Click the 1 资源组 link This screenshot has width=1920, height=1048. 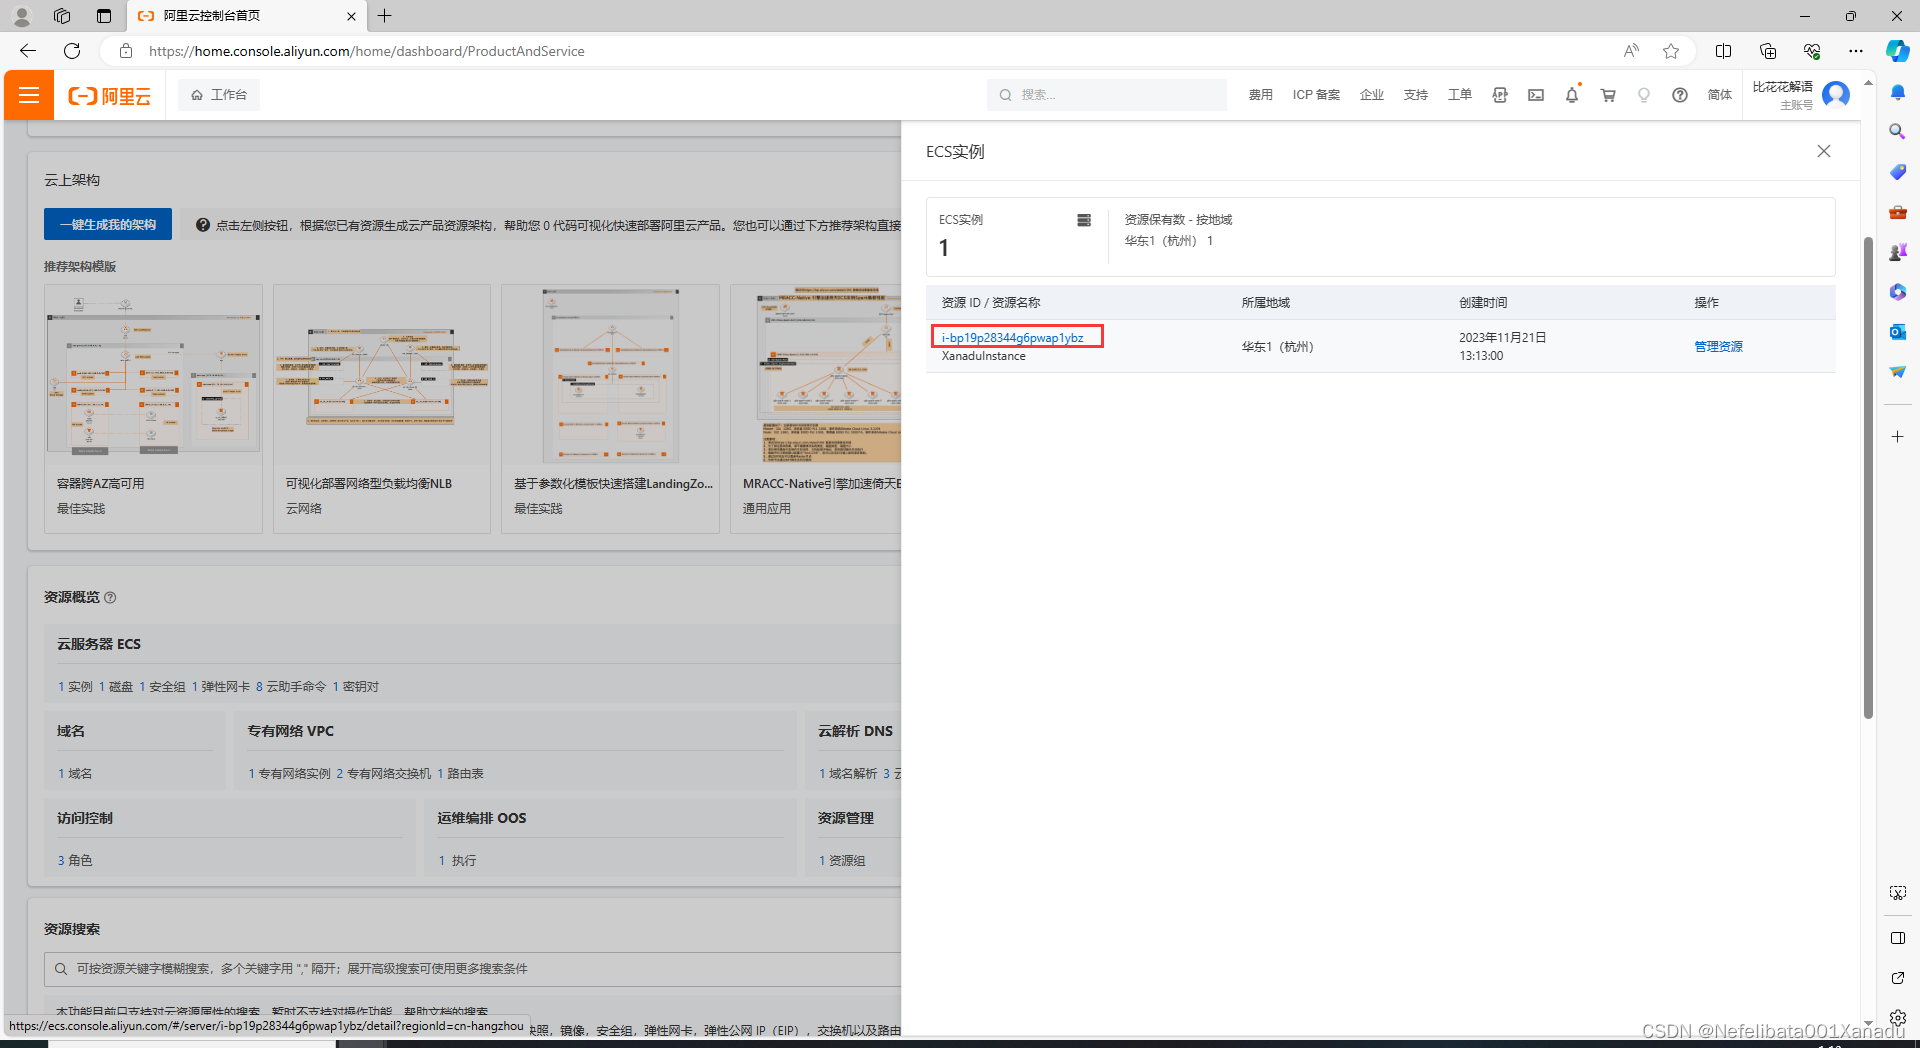842,861
